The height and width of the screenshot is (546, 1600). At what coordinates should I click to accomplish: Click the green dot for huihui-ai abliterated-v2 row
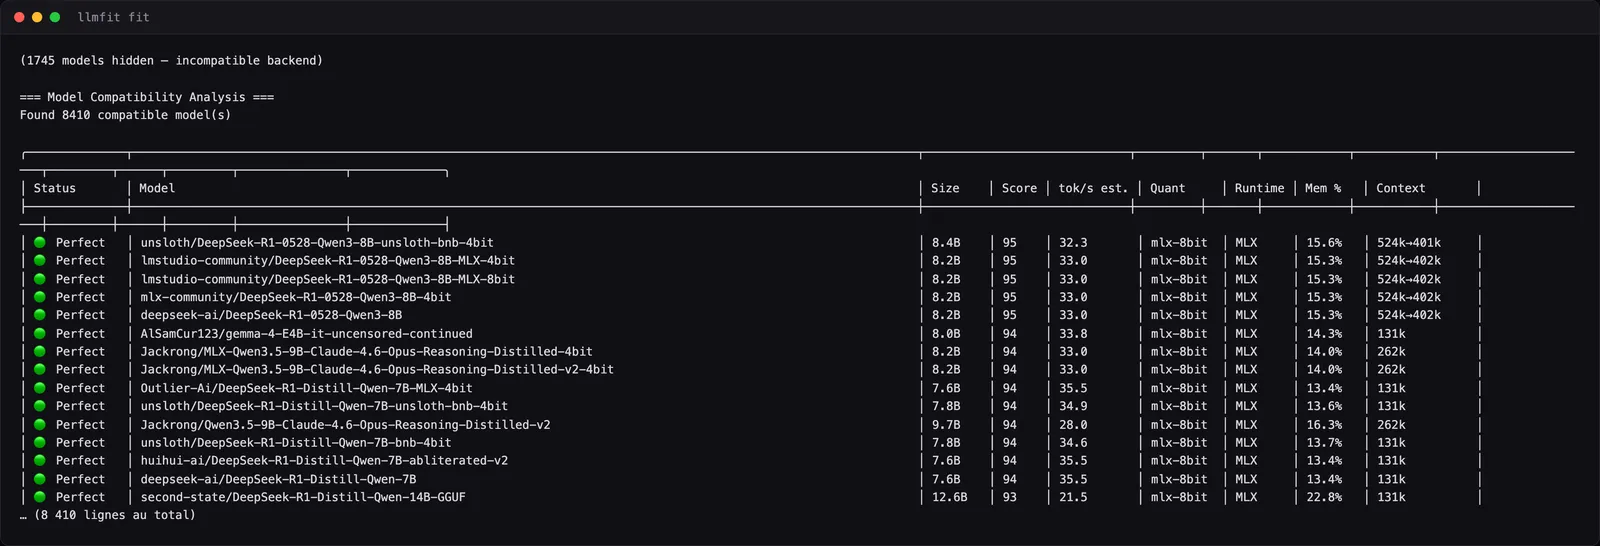[40, 460]
